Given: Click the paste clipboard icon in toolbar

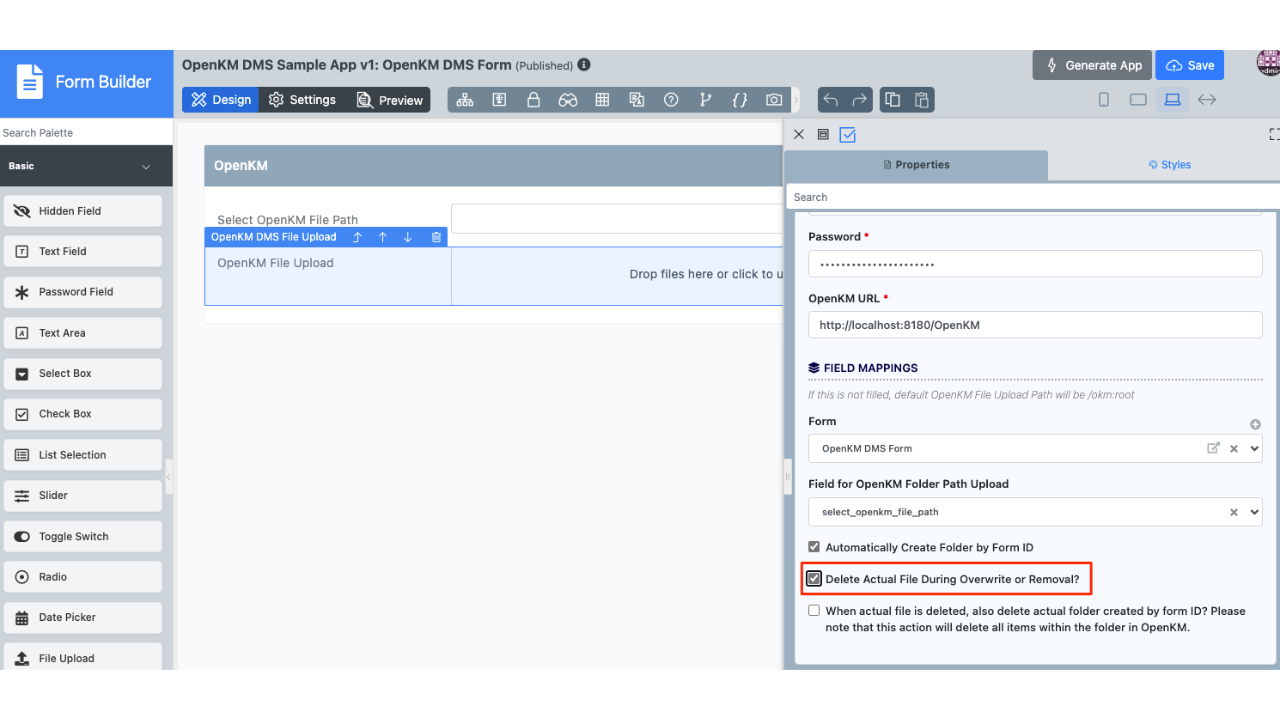Looking at the screenshot, I should 922,100.
